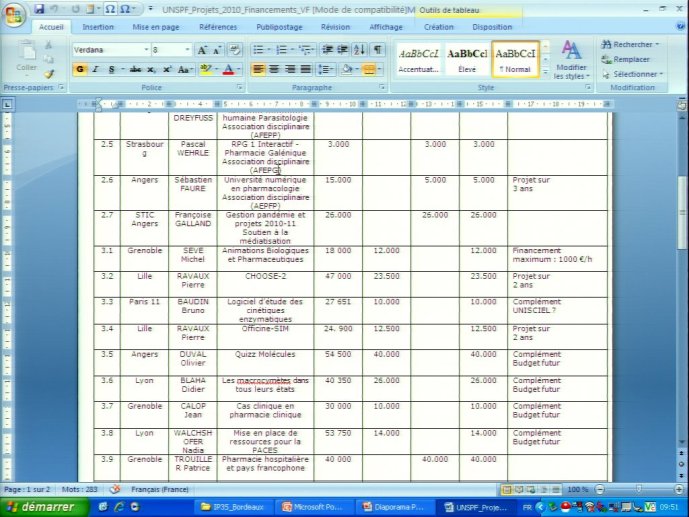The image size is (689, 517).
Task: Apply the Accentuat... style
Action: point(418,60)
